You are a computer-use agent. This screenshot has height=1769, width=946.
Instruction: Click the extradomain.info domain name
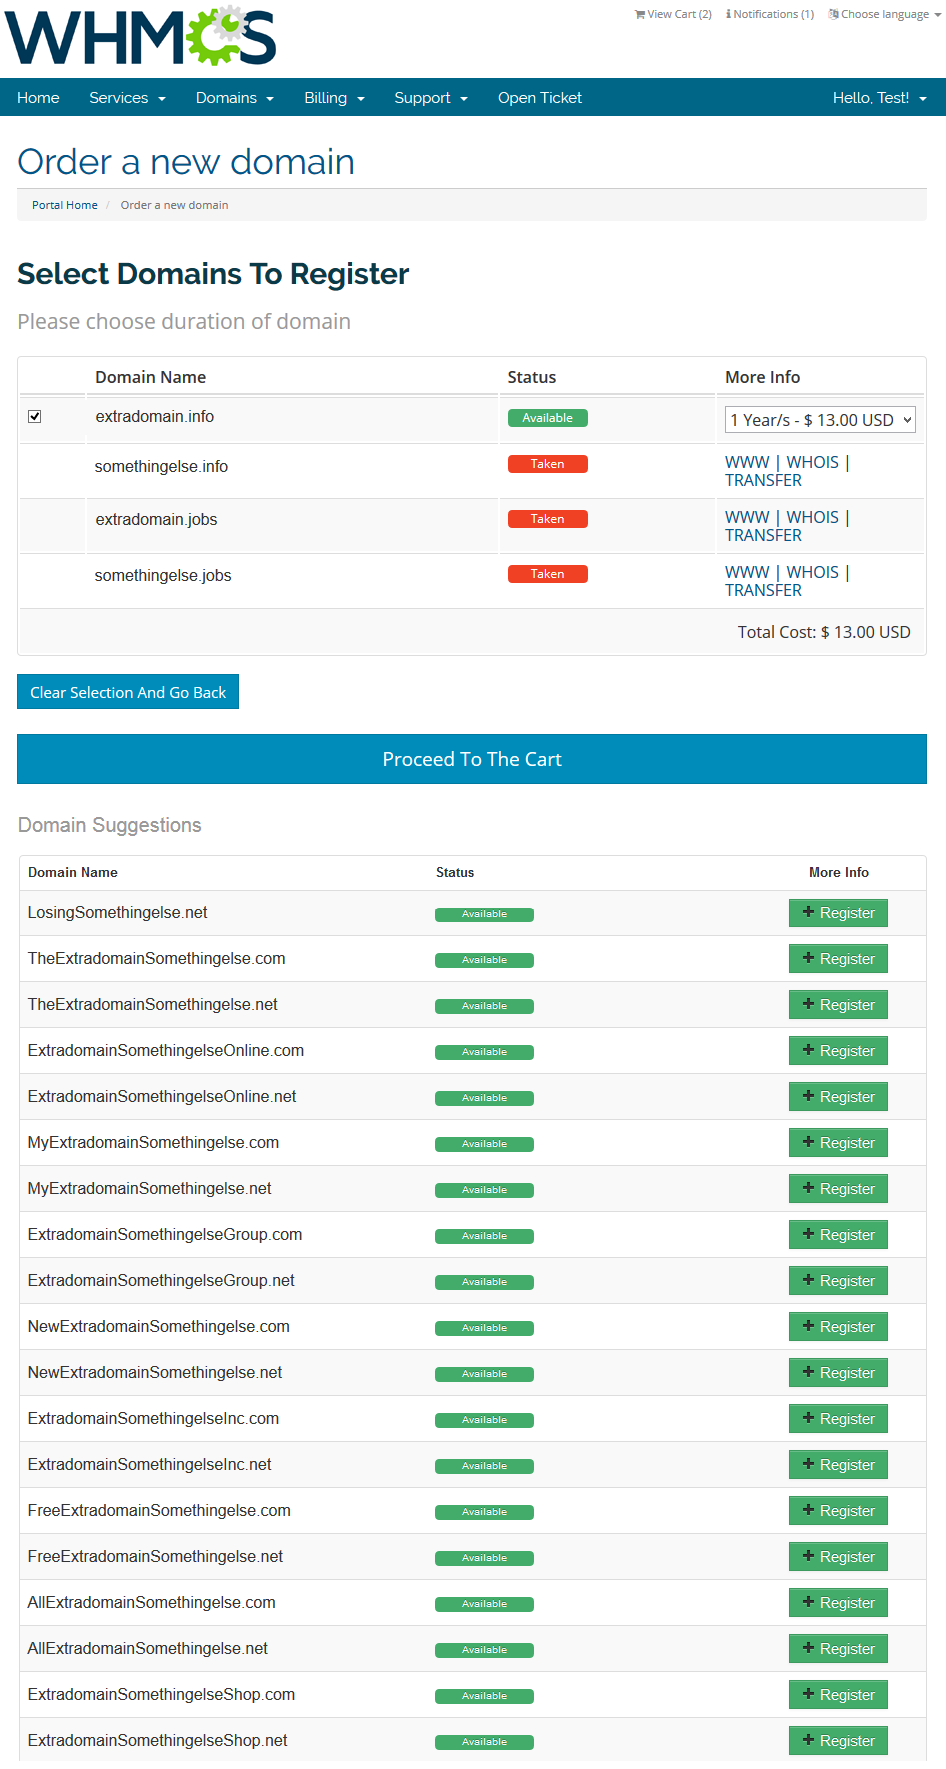pos(154,417)
